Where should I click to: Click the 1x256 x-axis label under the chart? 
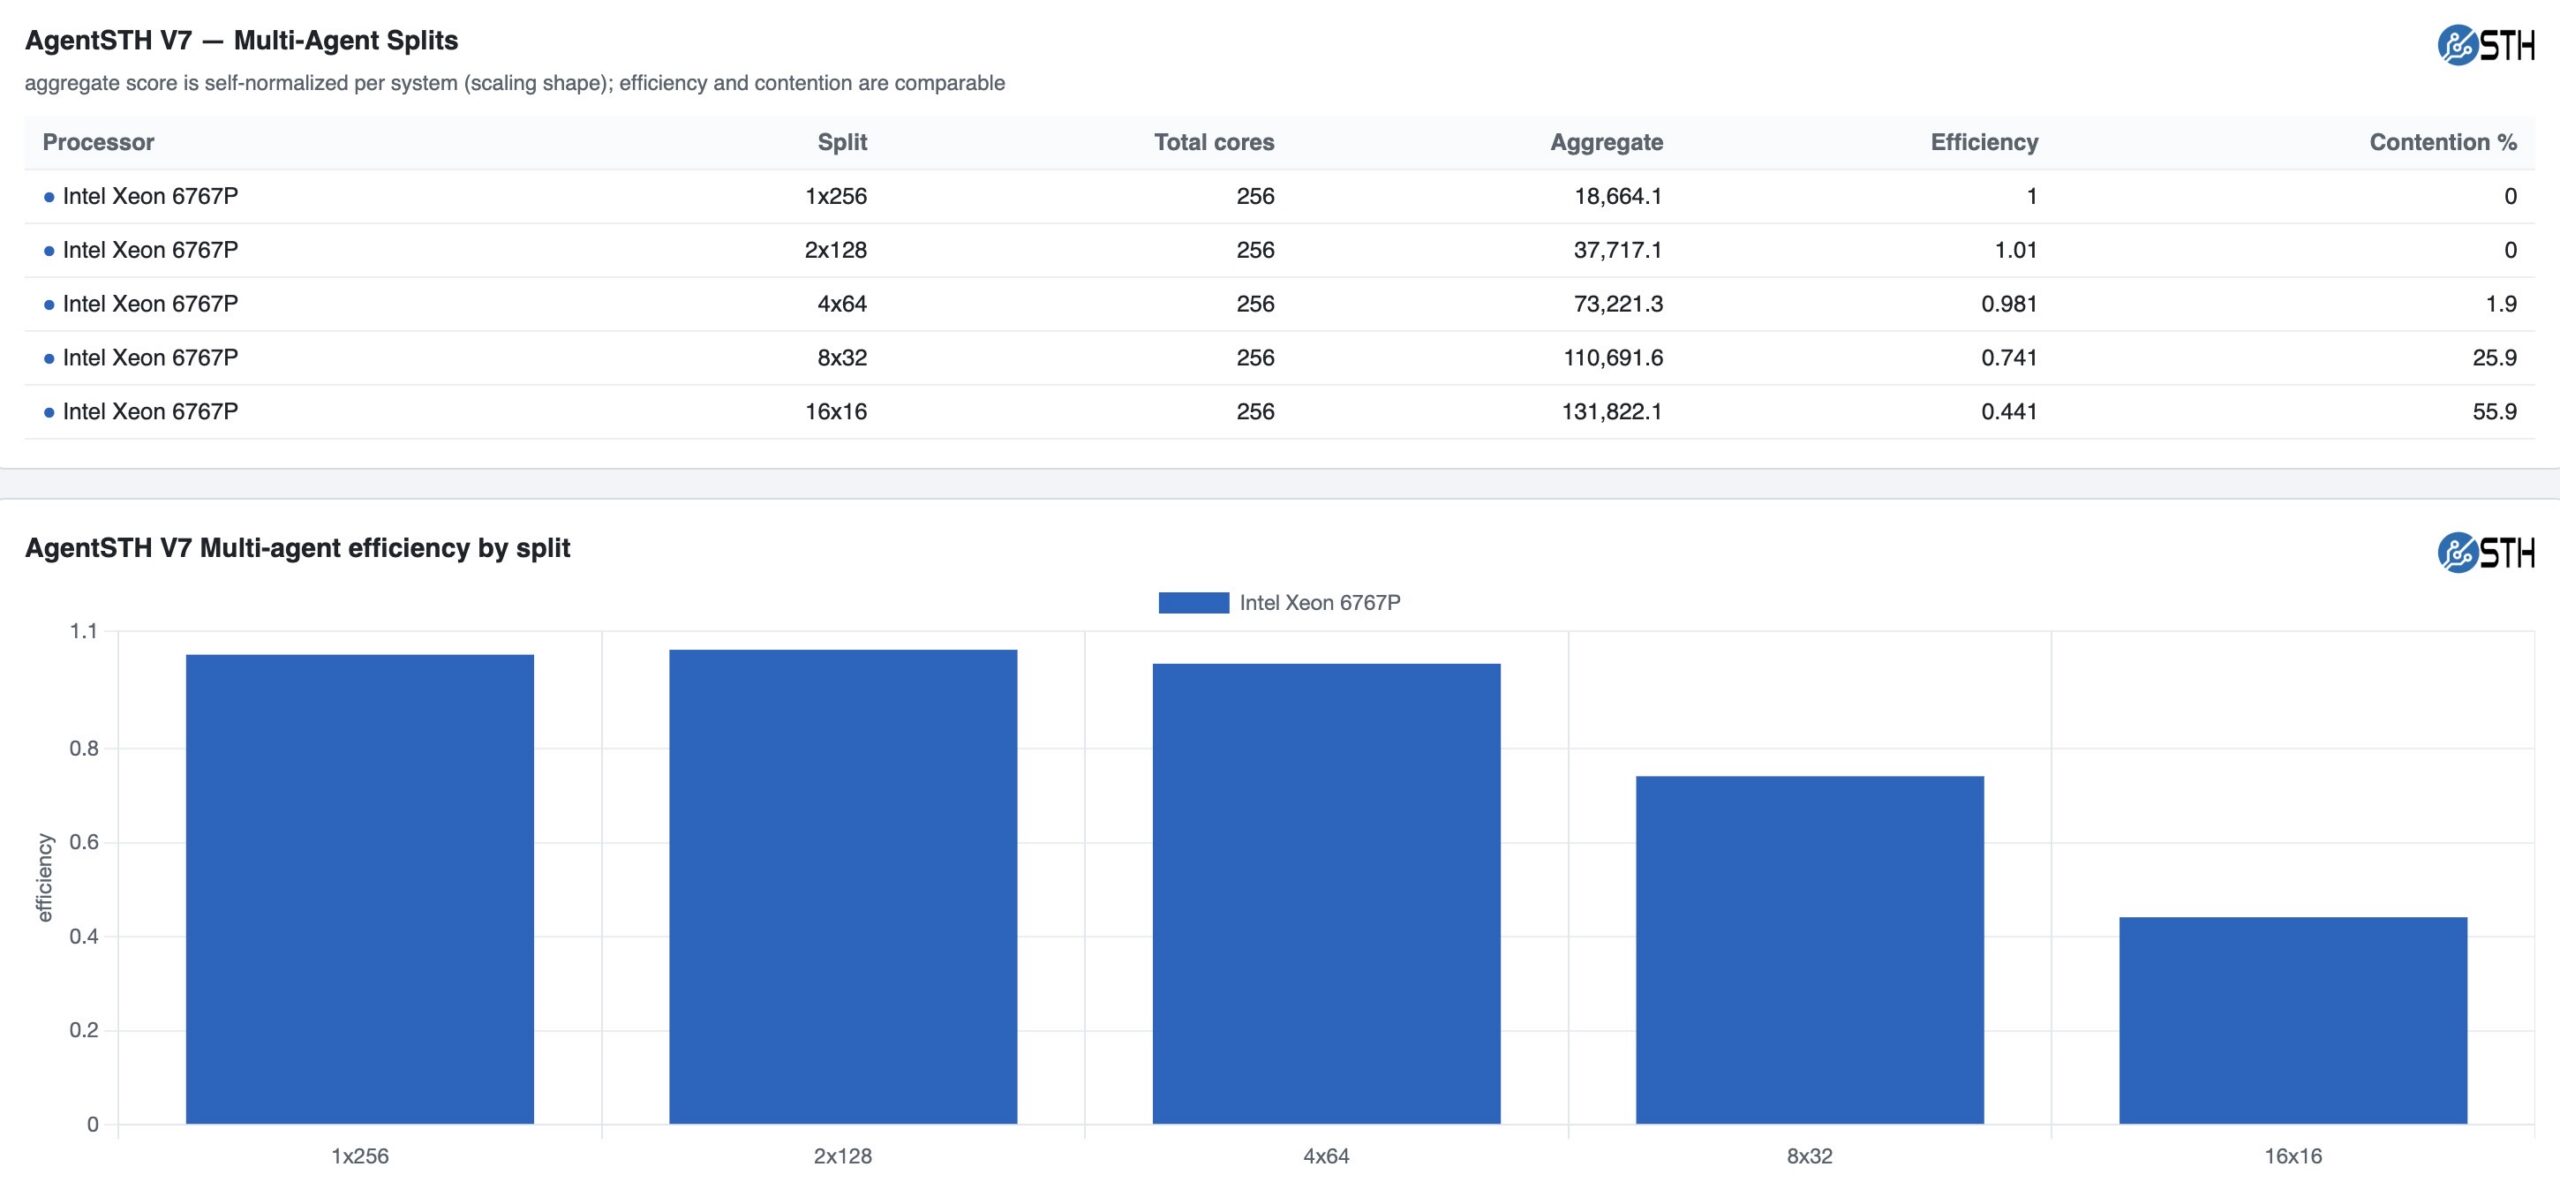coord(360,1157)
